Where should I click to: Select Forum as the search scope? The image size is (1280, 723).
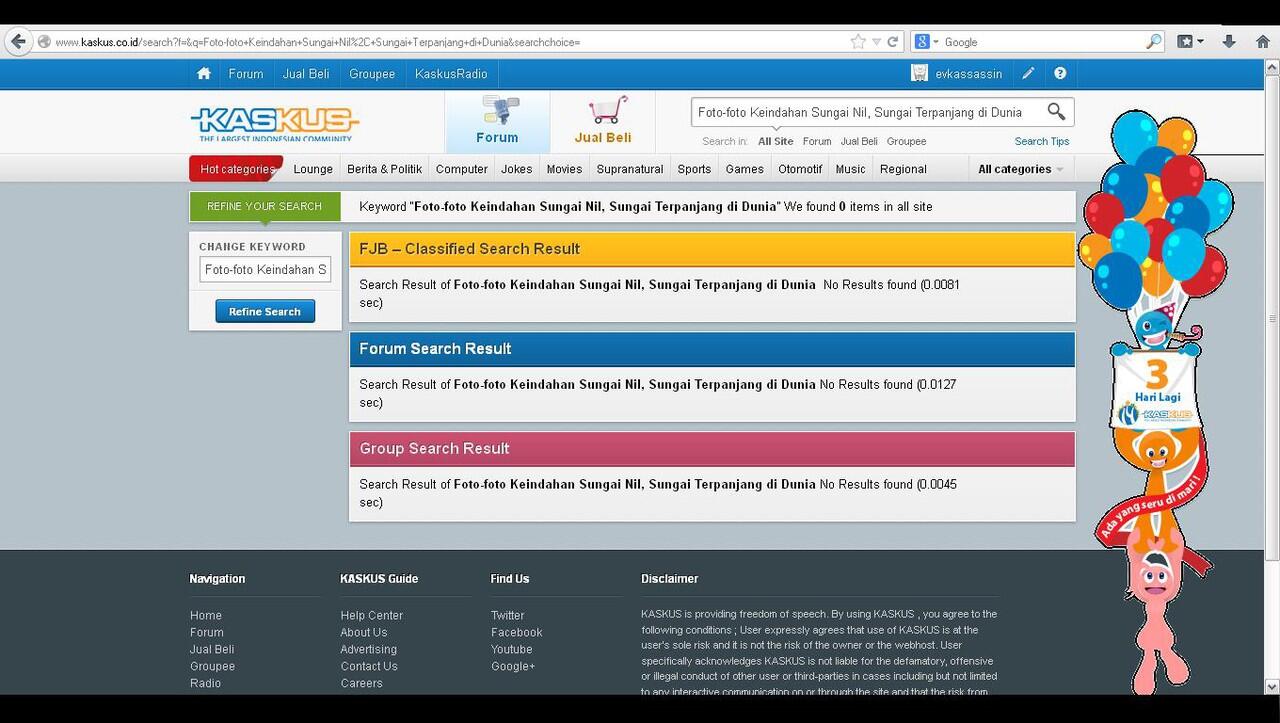point(817,142)
